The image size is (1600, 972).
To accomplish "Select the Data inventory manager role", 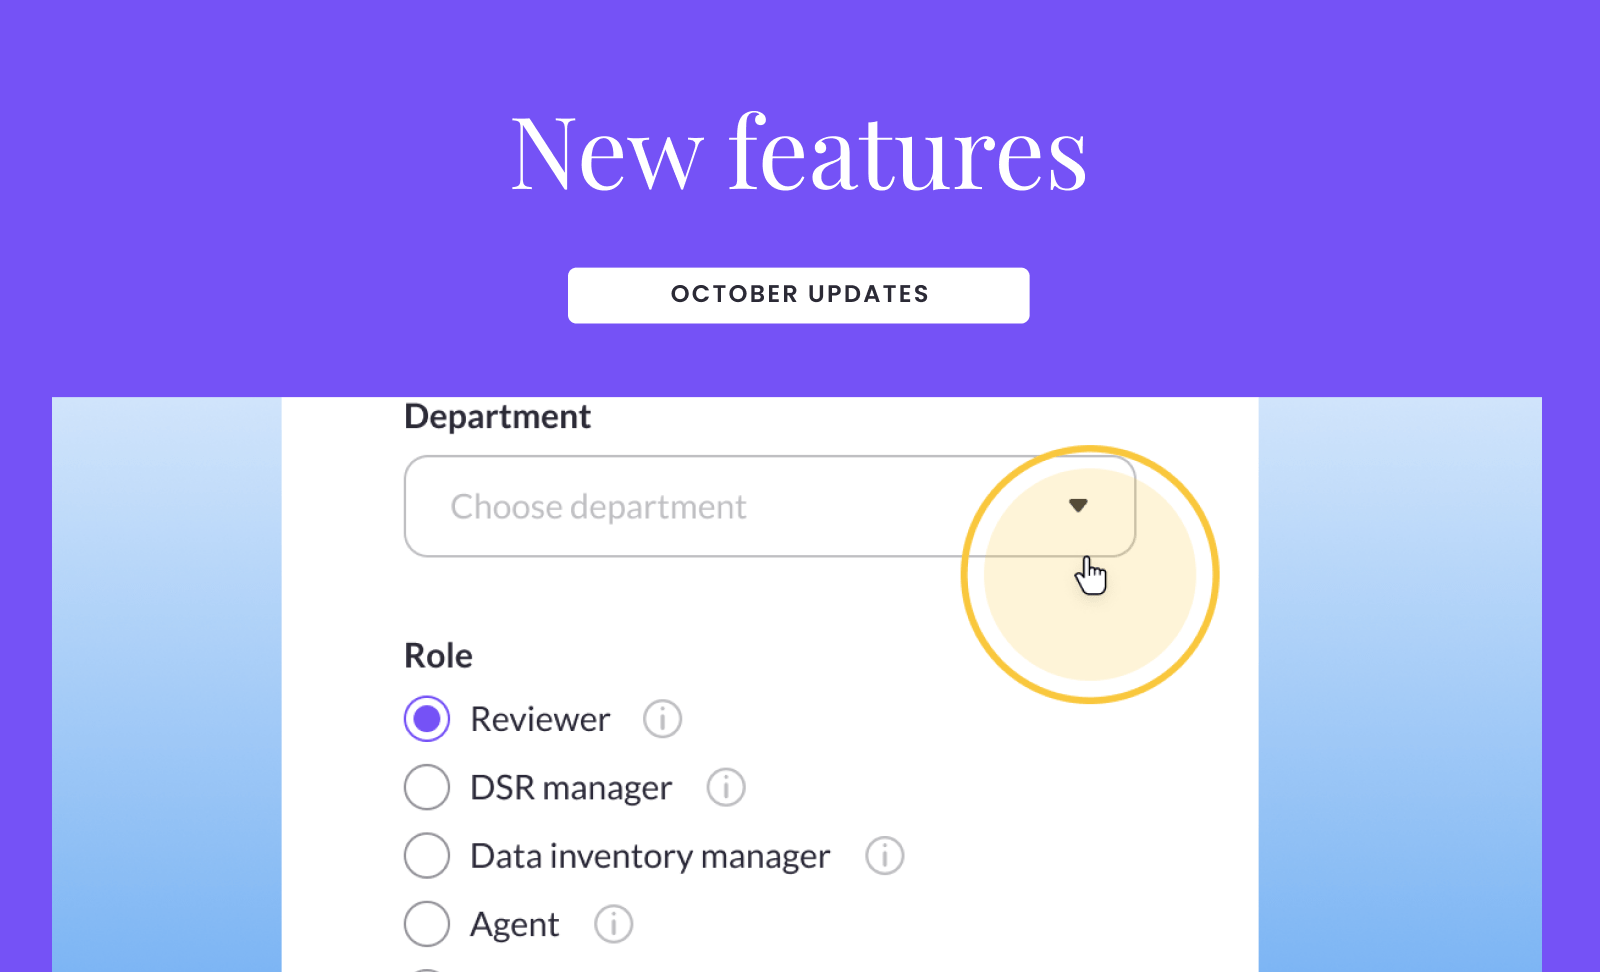I will (x=426, y=856).
